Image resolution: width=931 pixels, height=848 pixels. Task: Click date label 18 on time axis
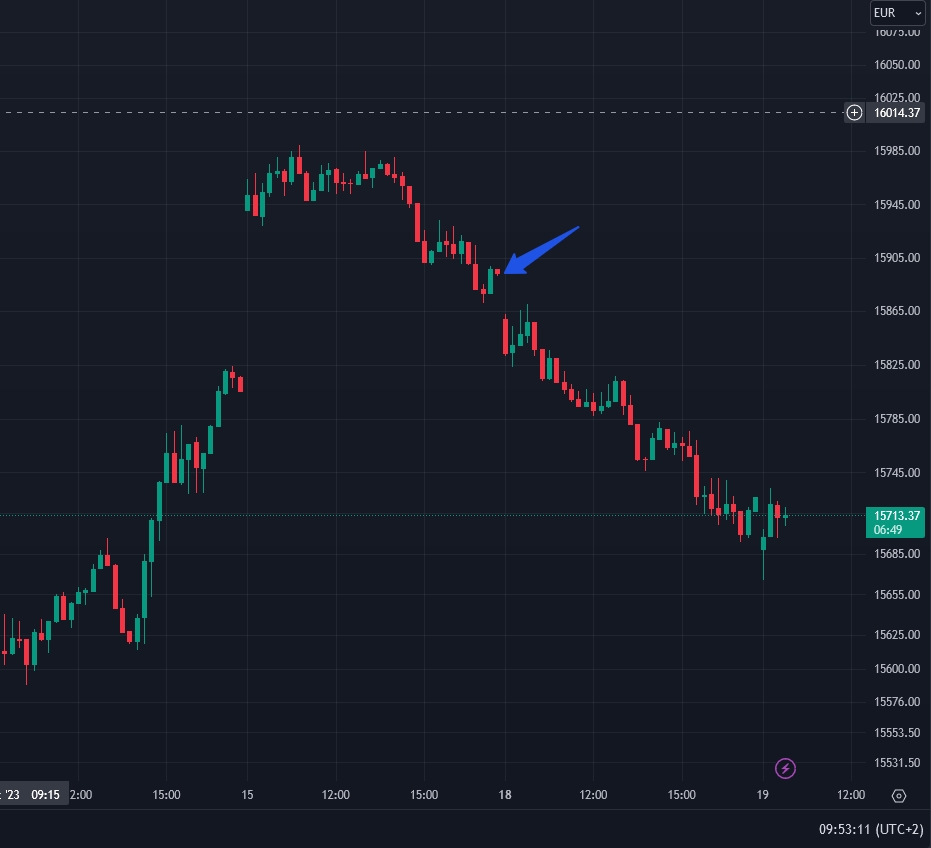point(505,795)
